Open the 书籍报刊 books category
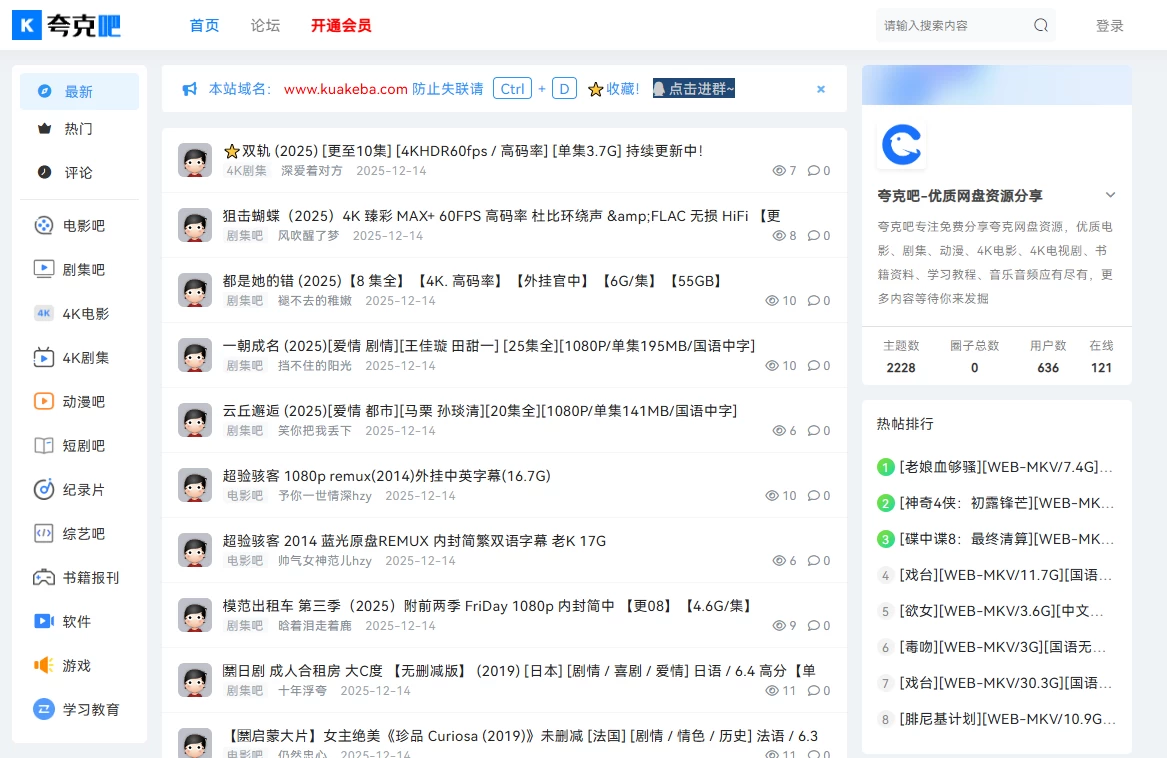Screen dimensions: 1167x758 [42, 577]
